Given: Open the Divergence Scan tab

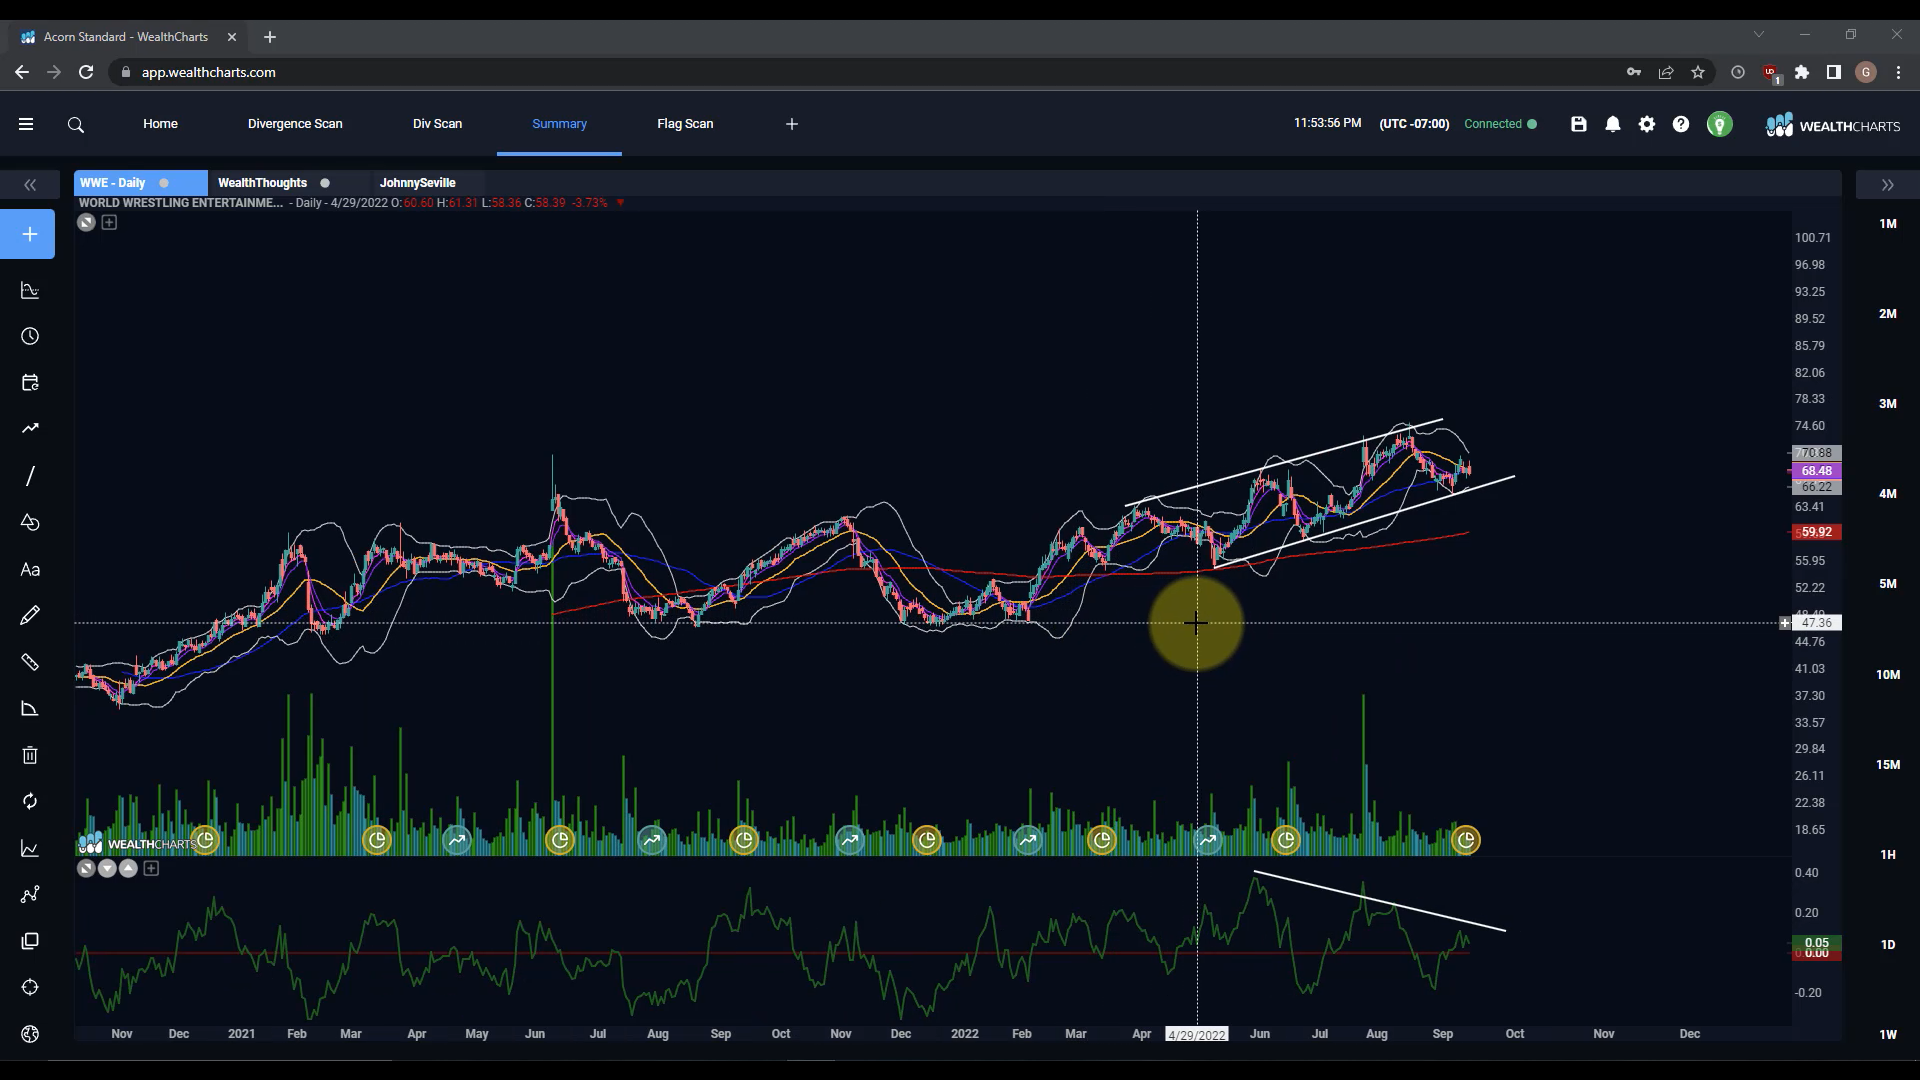Looking at the screenshot, I should (x=295, y=124).
